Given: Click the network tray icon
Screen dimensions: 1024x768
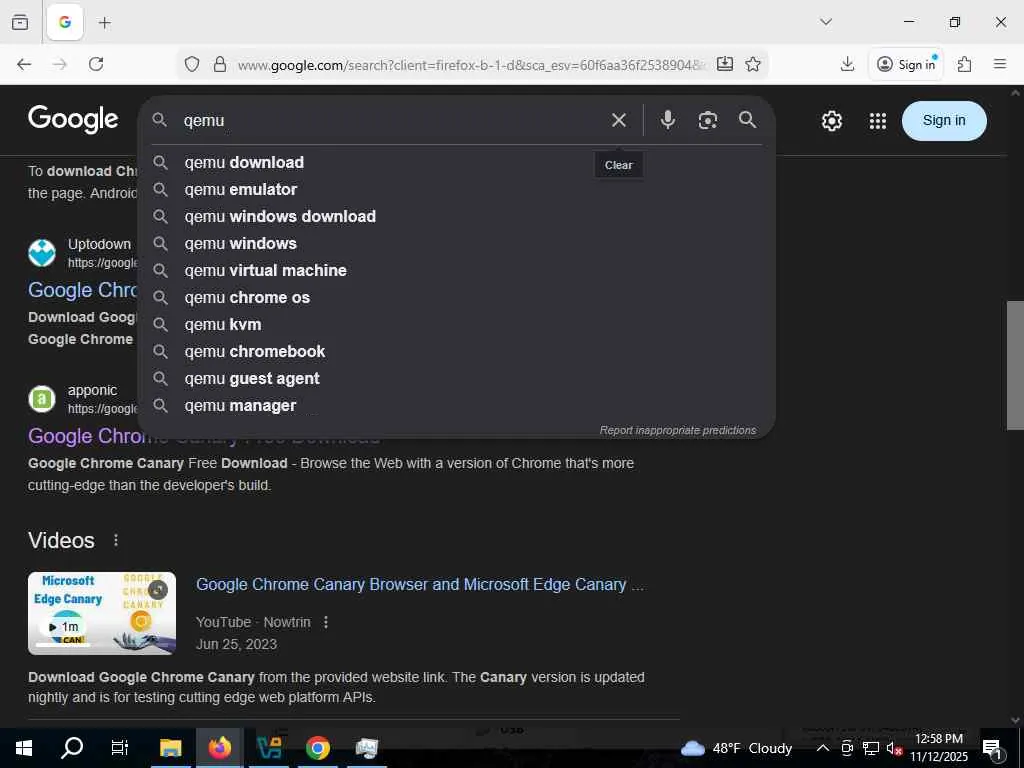Looking at the screenshot, I should 871,748.
